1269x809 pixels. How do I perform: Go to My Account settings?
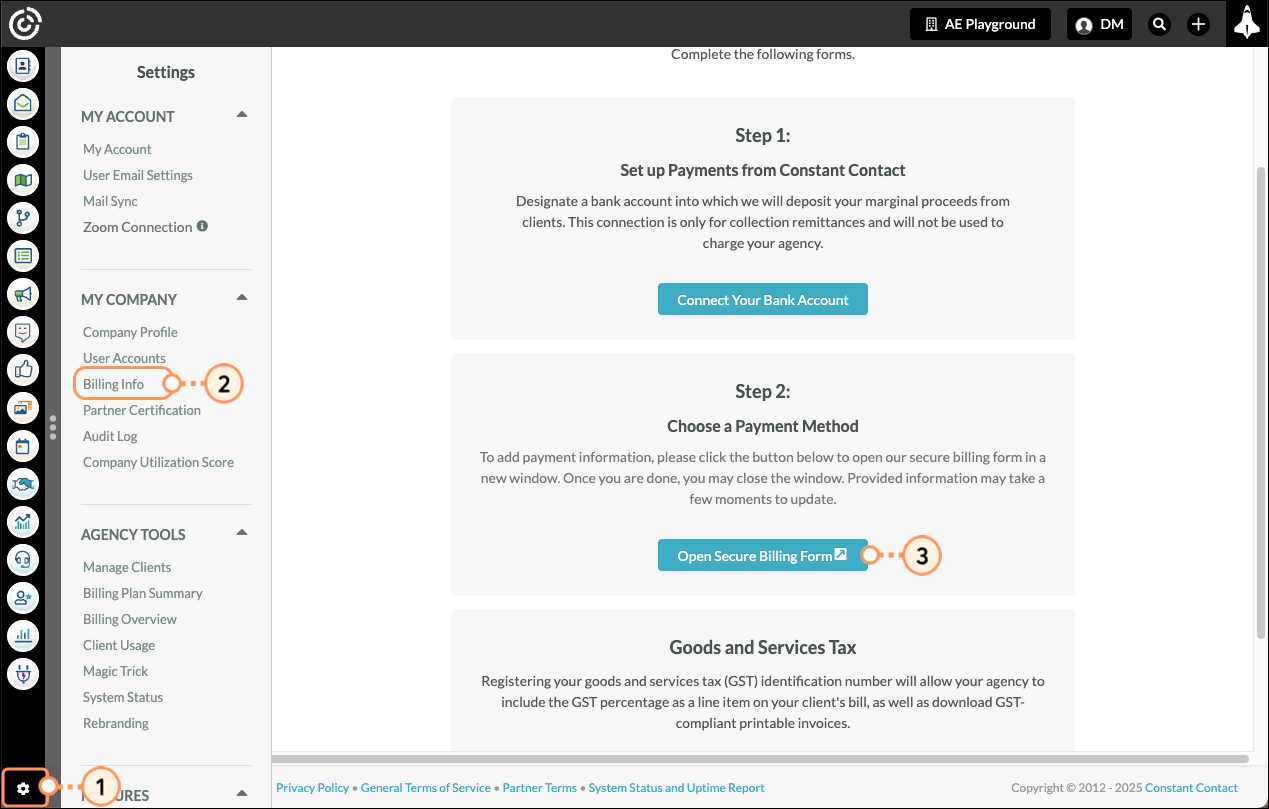point(117,149)
